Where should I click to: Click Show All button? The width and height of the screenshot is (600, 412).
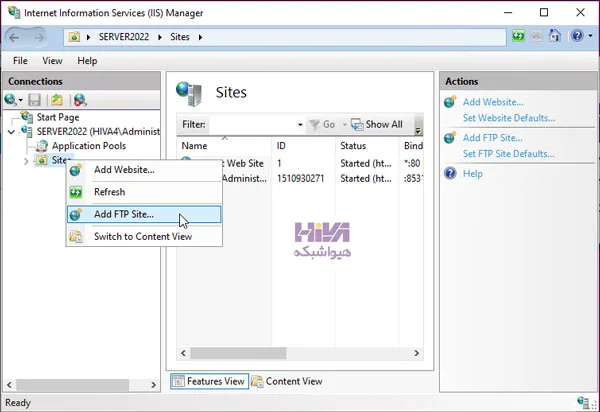(377, 125)
